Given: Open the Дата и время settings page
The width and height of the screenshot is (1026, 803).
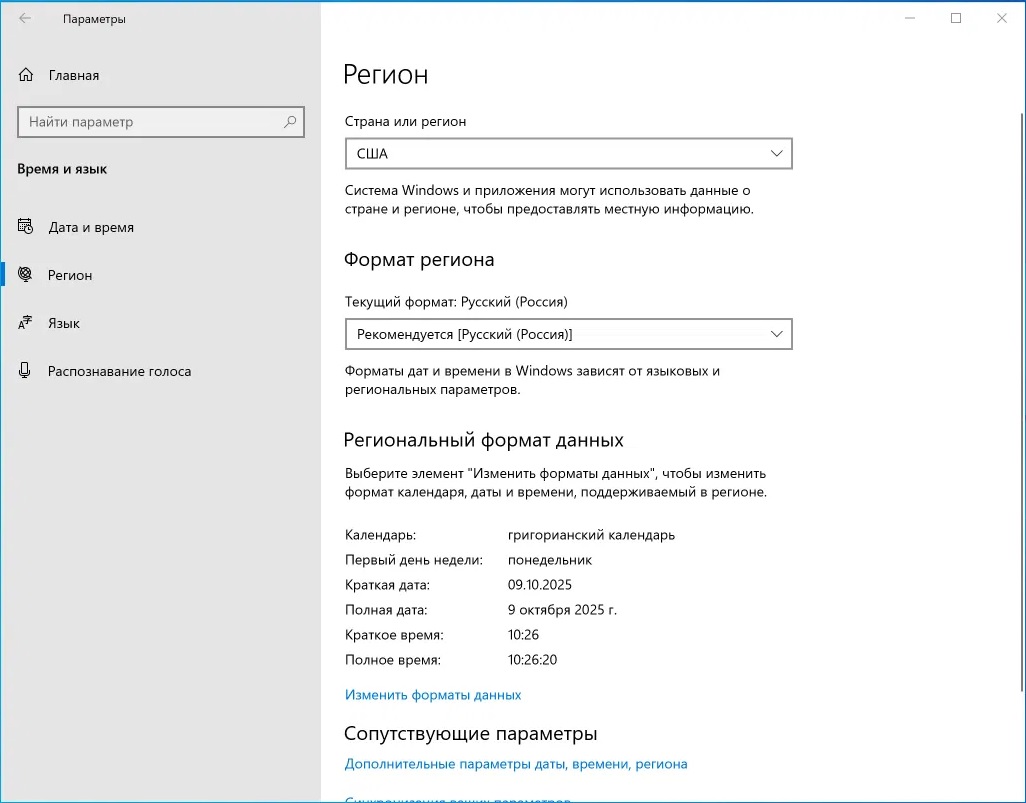Looking at the screenshot, I should [91, 227].
